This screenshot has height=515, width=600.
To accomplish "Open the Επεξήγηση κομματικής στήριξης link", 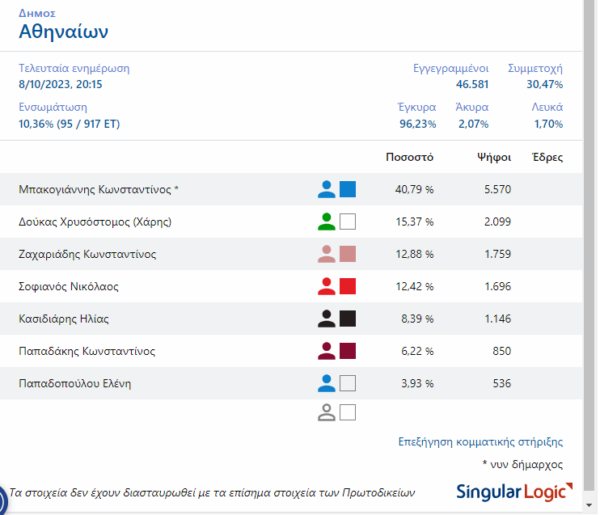I will point(480,441).
